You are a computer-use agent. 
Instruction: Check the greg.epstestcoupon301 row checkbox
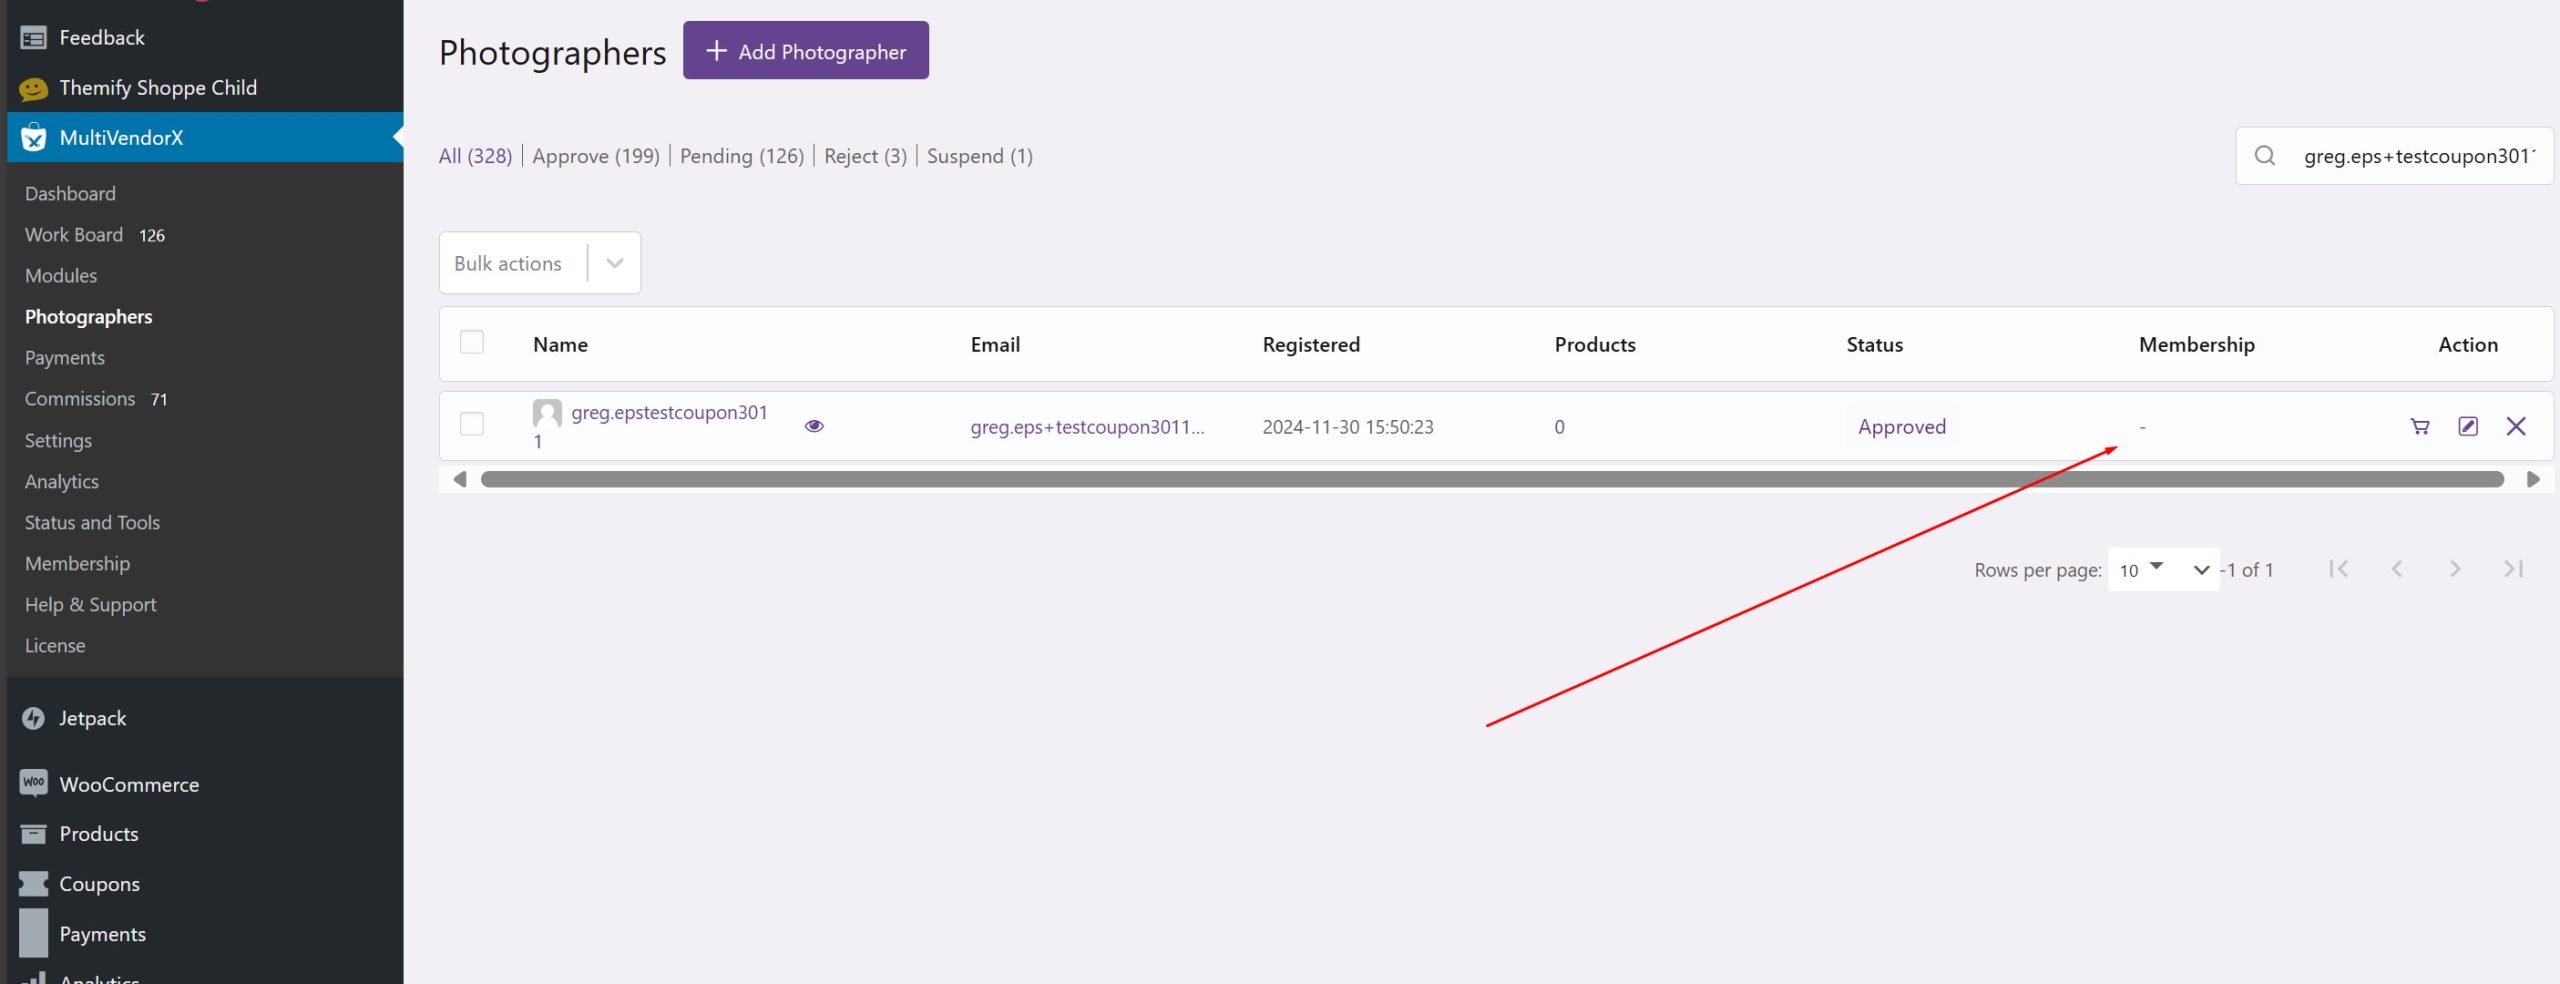click(472, 425)
